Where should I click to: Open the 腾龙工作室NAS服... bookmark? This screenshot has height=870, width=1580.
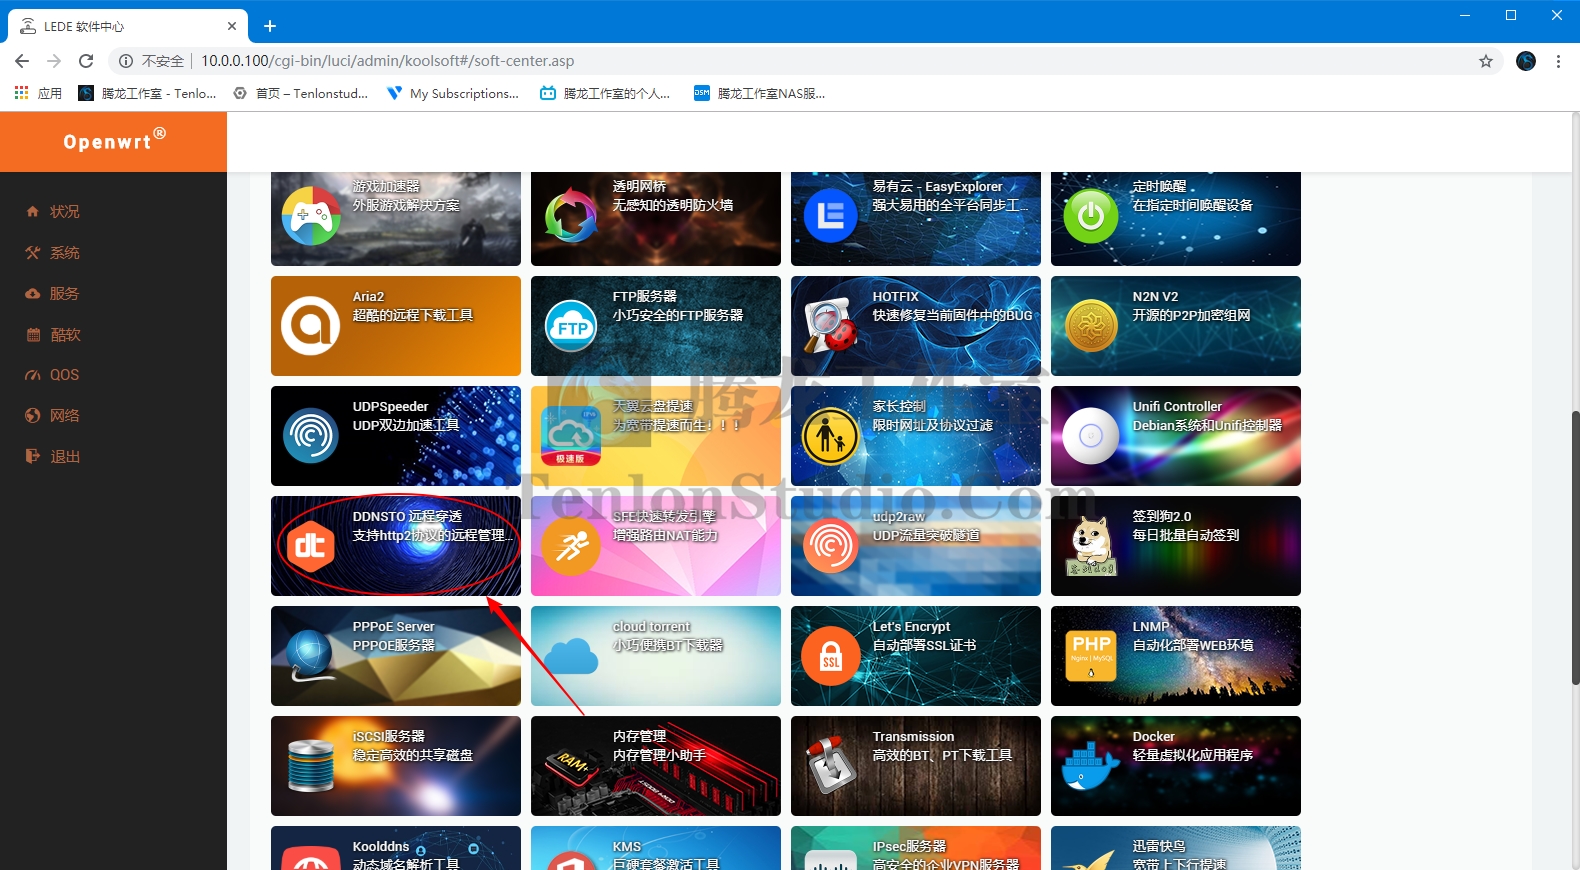point(760,93)
